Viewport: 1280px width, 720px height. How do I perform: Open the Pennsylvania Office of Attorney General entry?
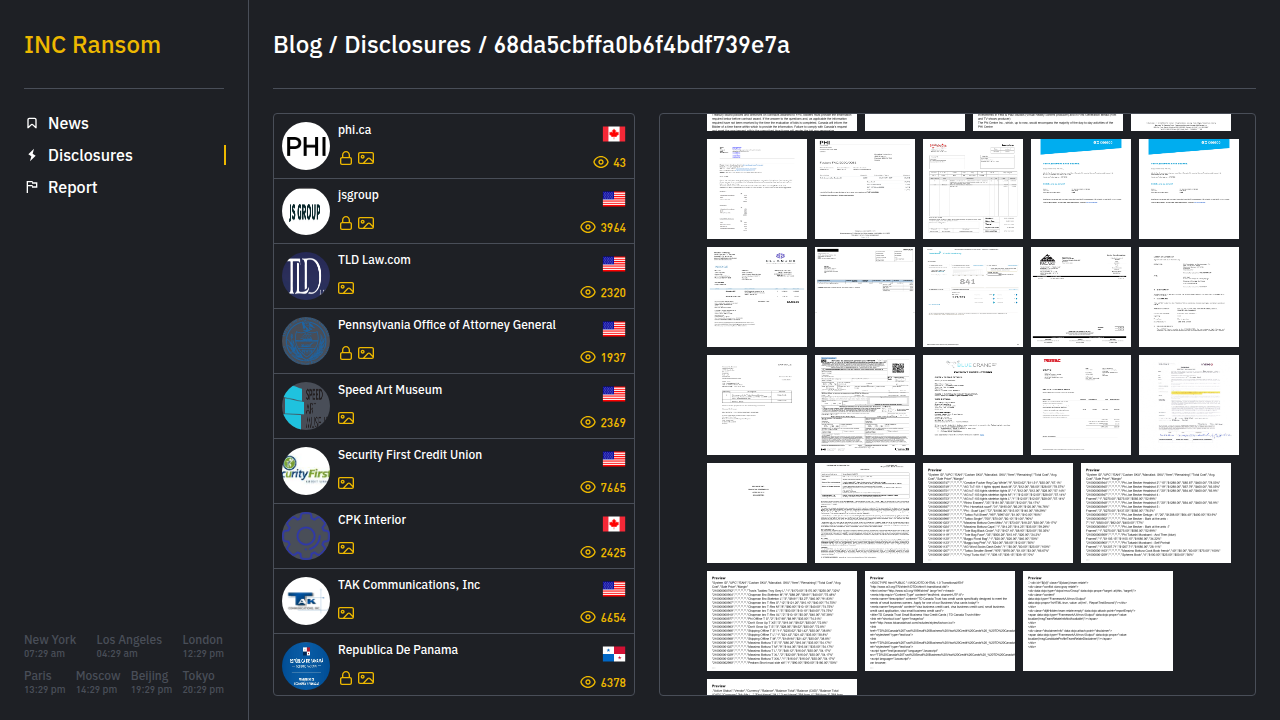coord(446,325)
